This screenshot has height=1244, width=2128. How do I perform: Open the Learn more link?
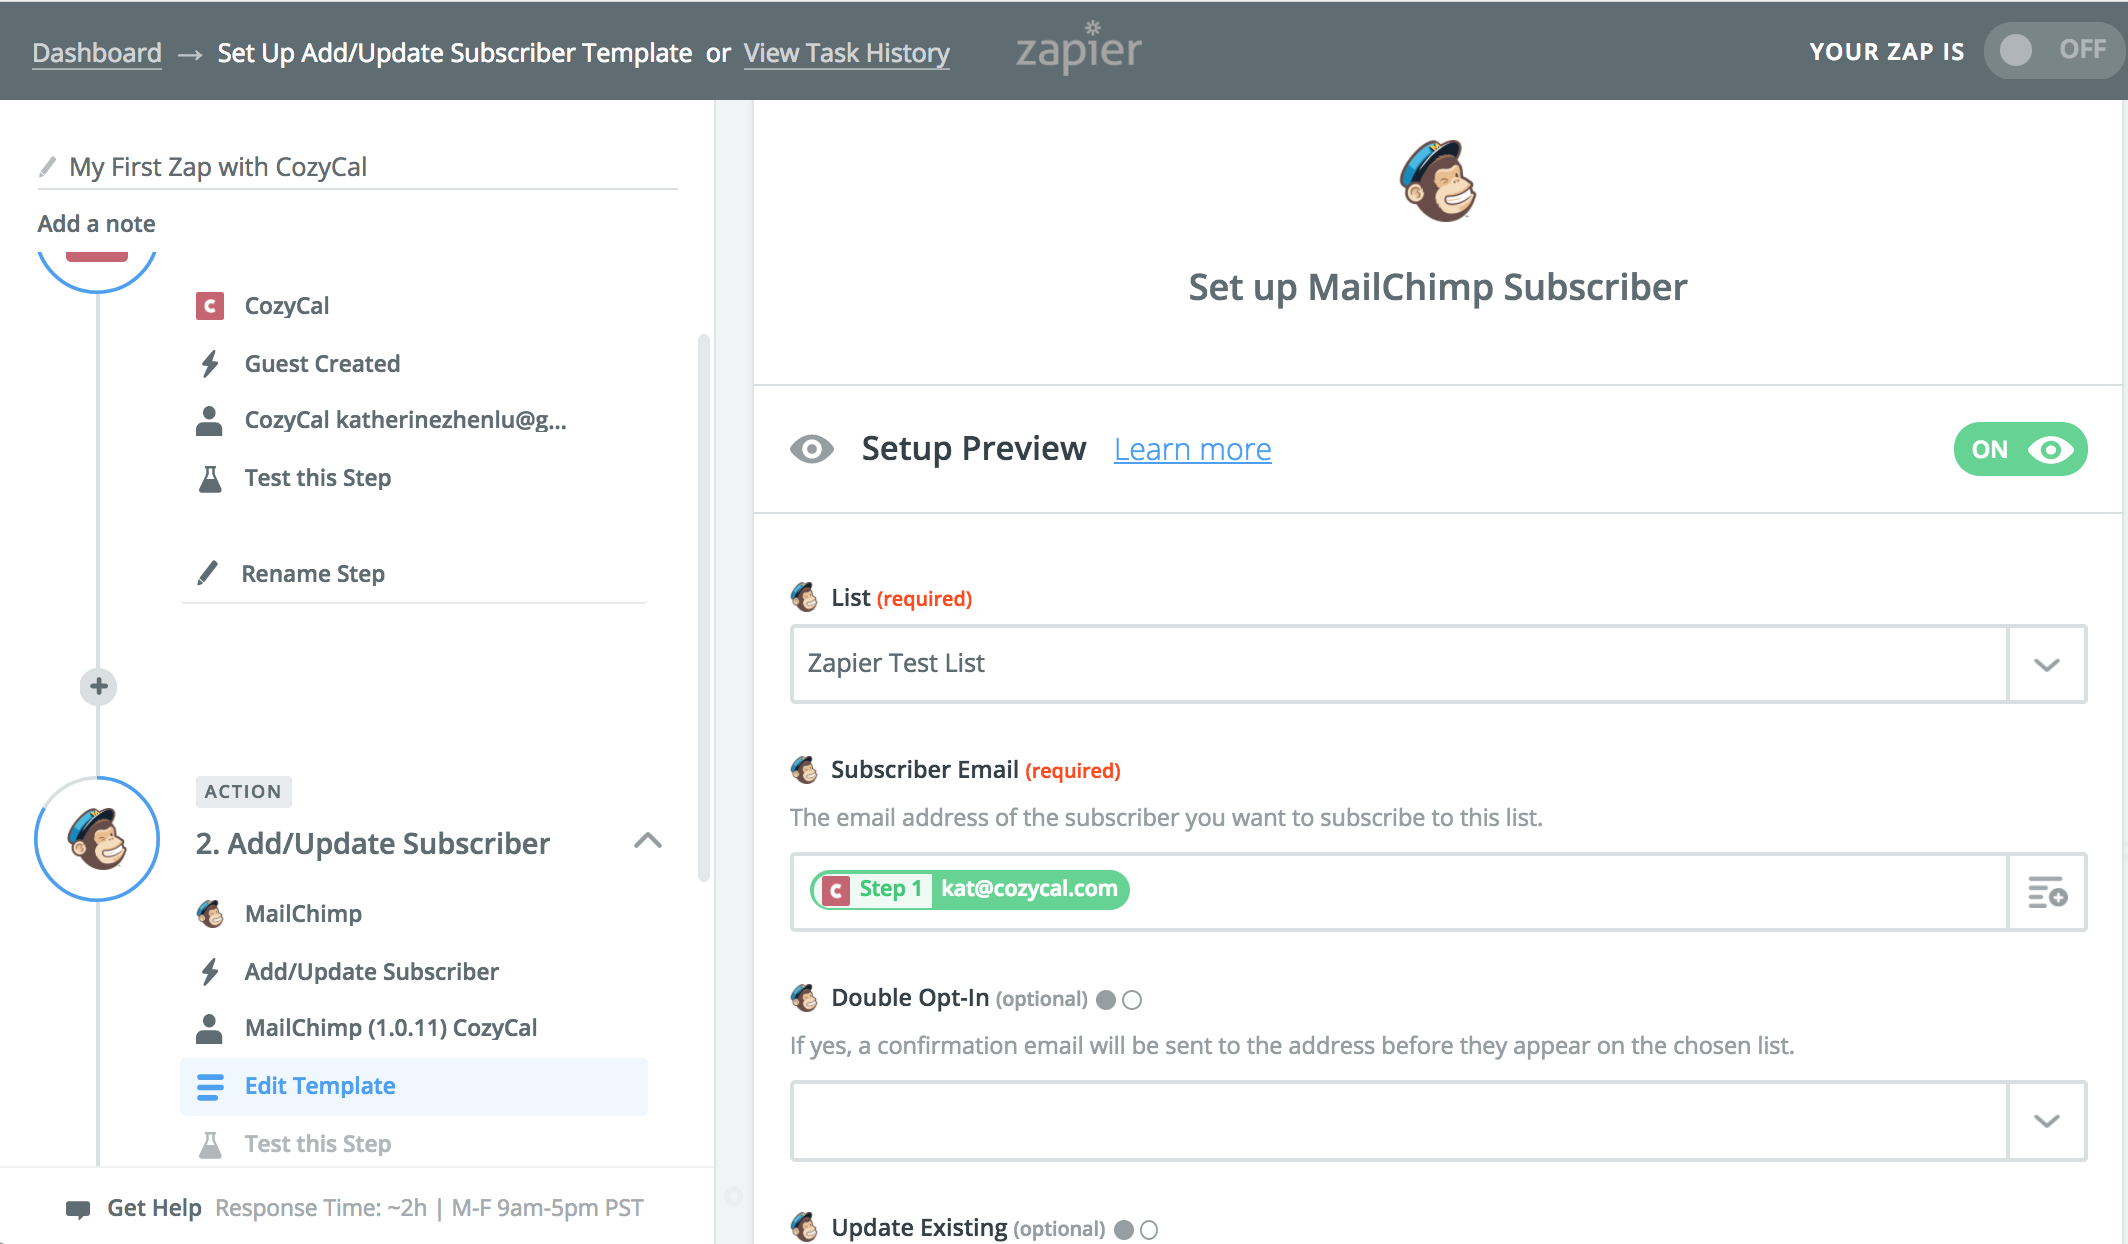pyautogui.click(x=1192, y=450)
